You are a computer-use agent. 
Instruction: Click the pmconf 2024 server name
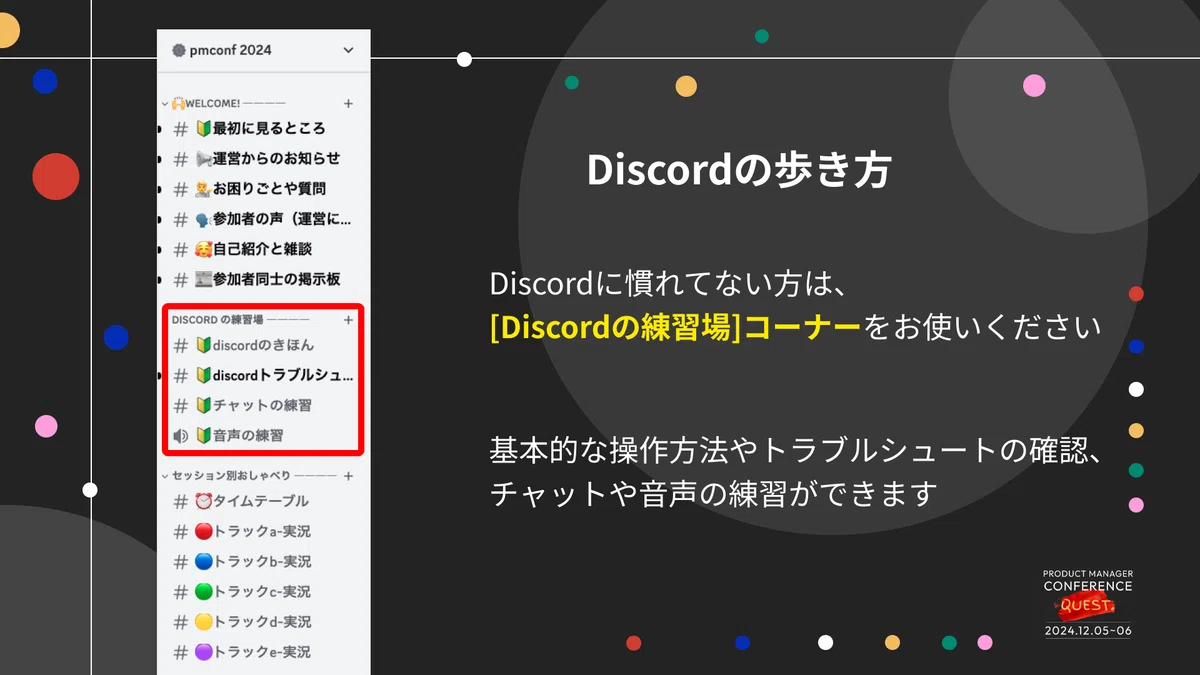pos(230,50)
